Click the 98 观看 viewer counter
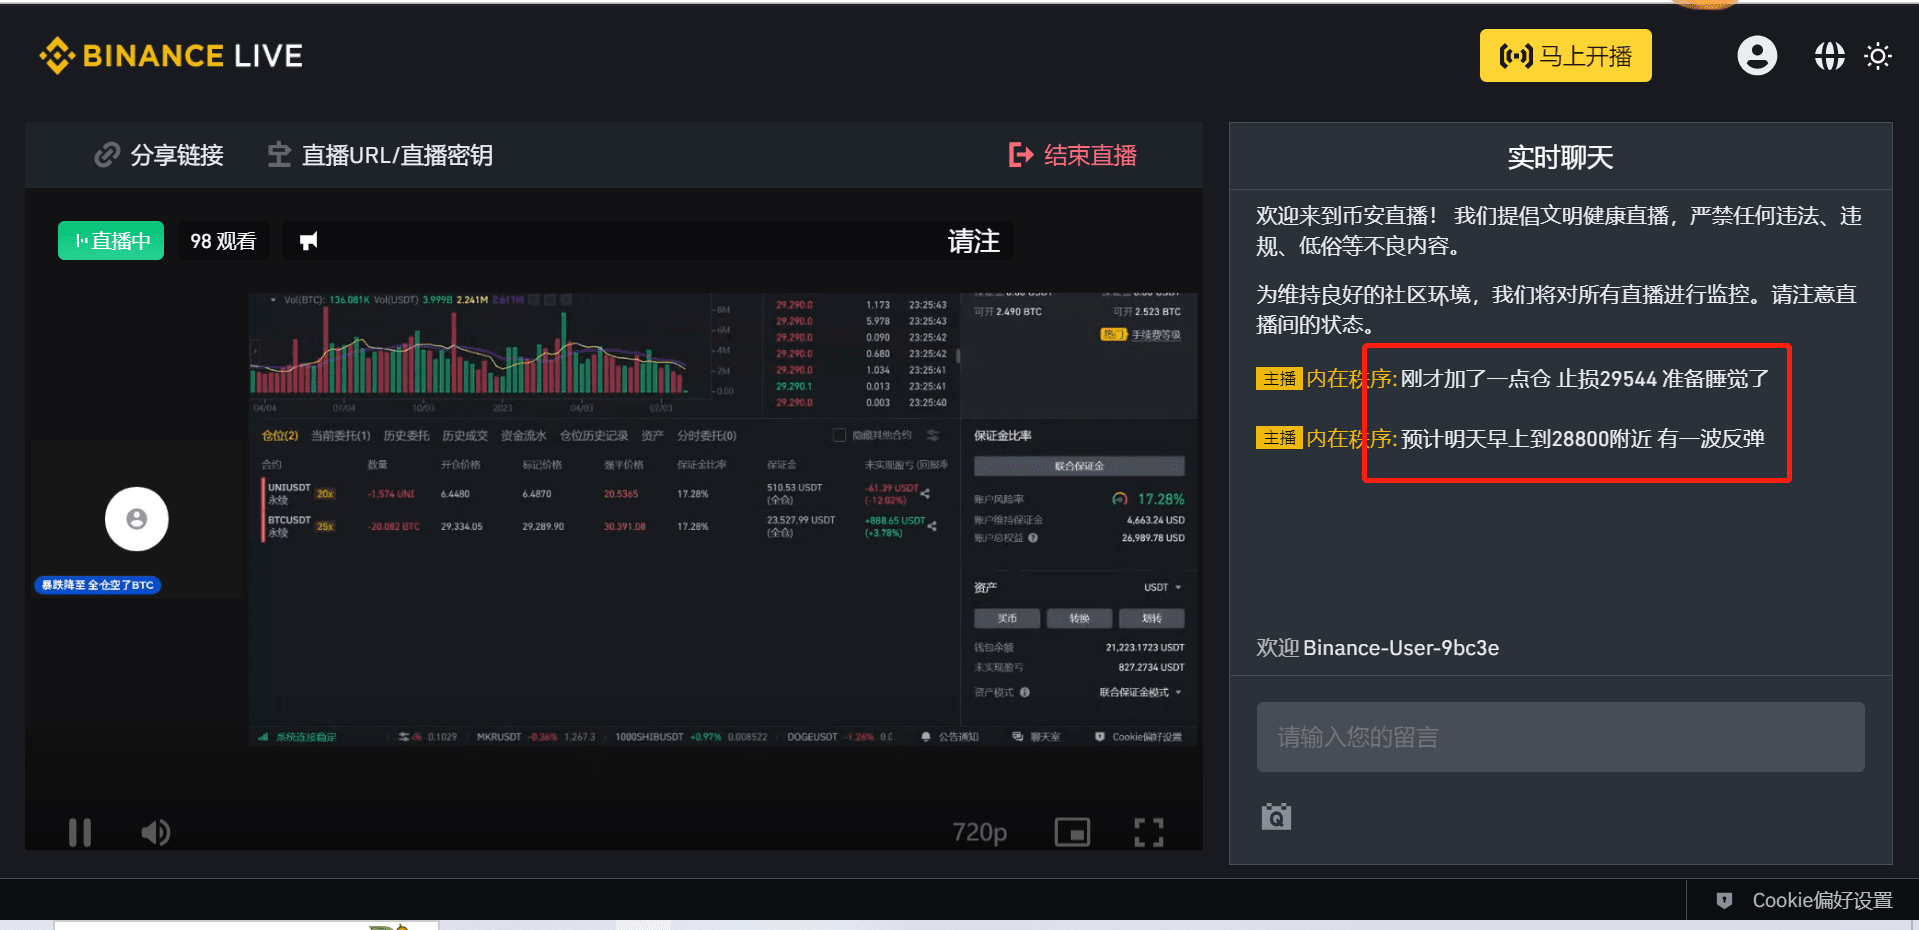Screen dimensions: 1919x930 tap(222, 240)
